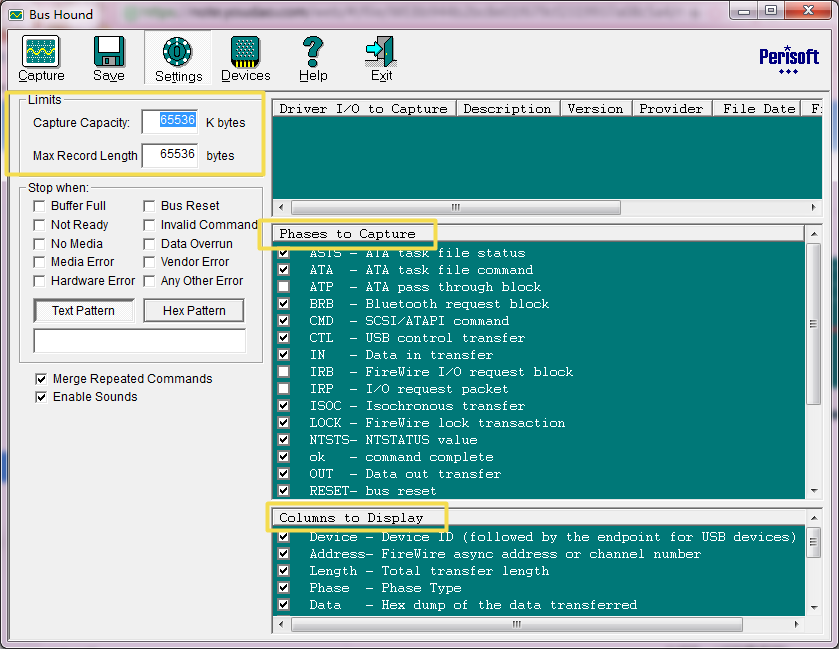Click Columns list scroll right arrow

(x=797, y=624)
